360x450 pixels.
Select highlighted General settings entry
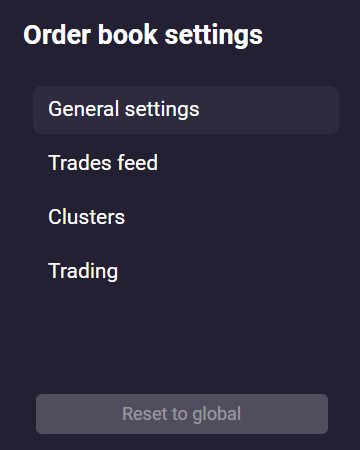tap(186, 110)
